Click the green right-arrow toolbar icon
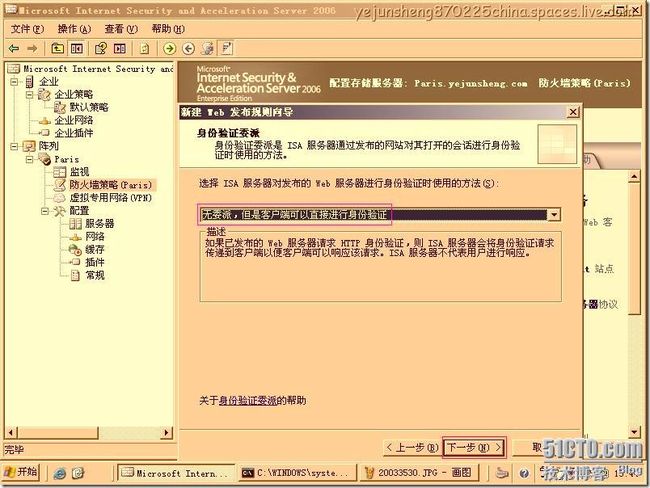Screen dimensions: 650x488 click(x=169, y=49)
